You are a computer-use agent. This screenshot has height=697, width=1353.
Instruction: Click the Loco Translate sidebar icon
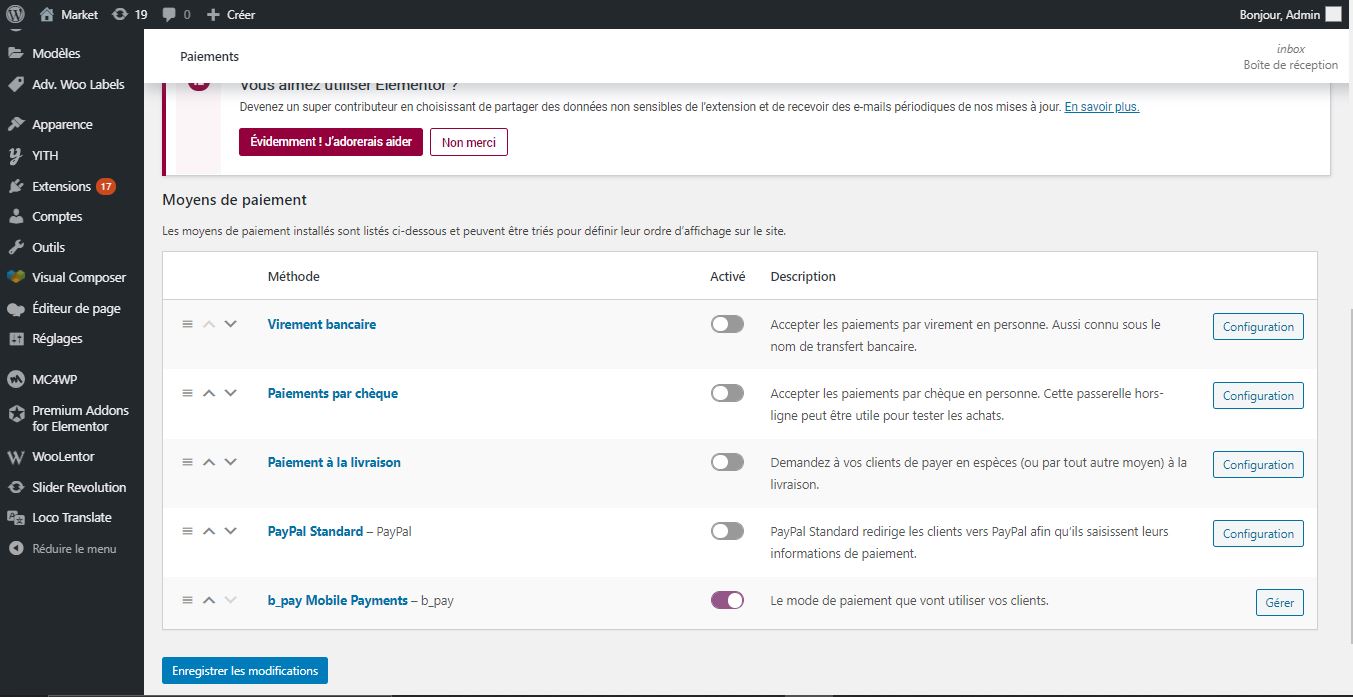pyautogui.click(x=15, y=518)
